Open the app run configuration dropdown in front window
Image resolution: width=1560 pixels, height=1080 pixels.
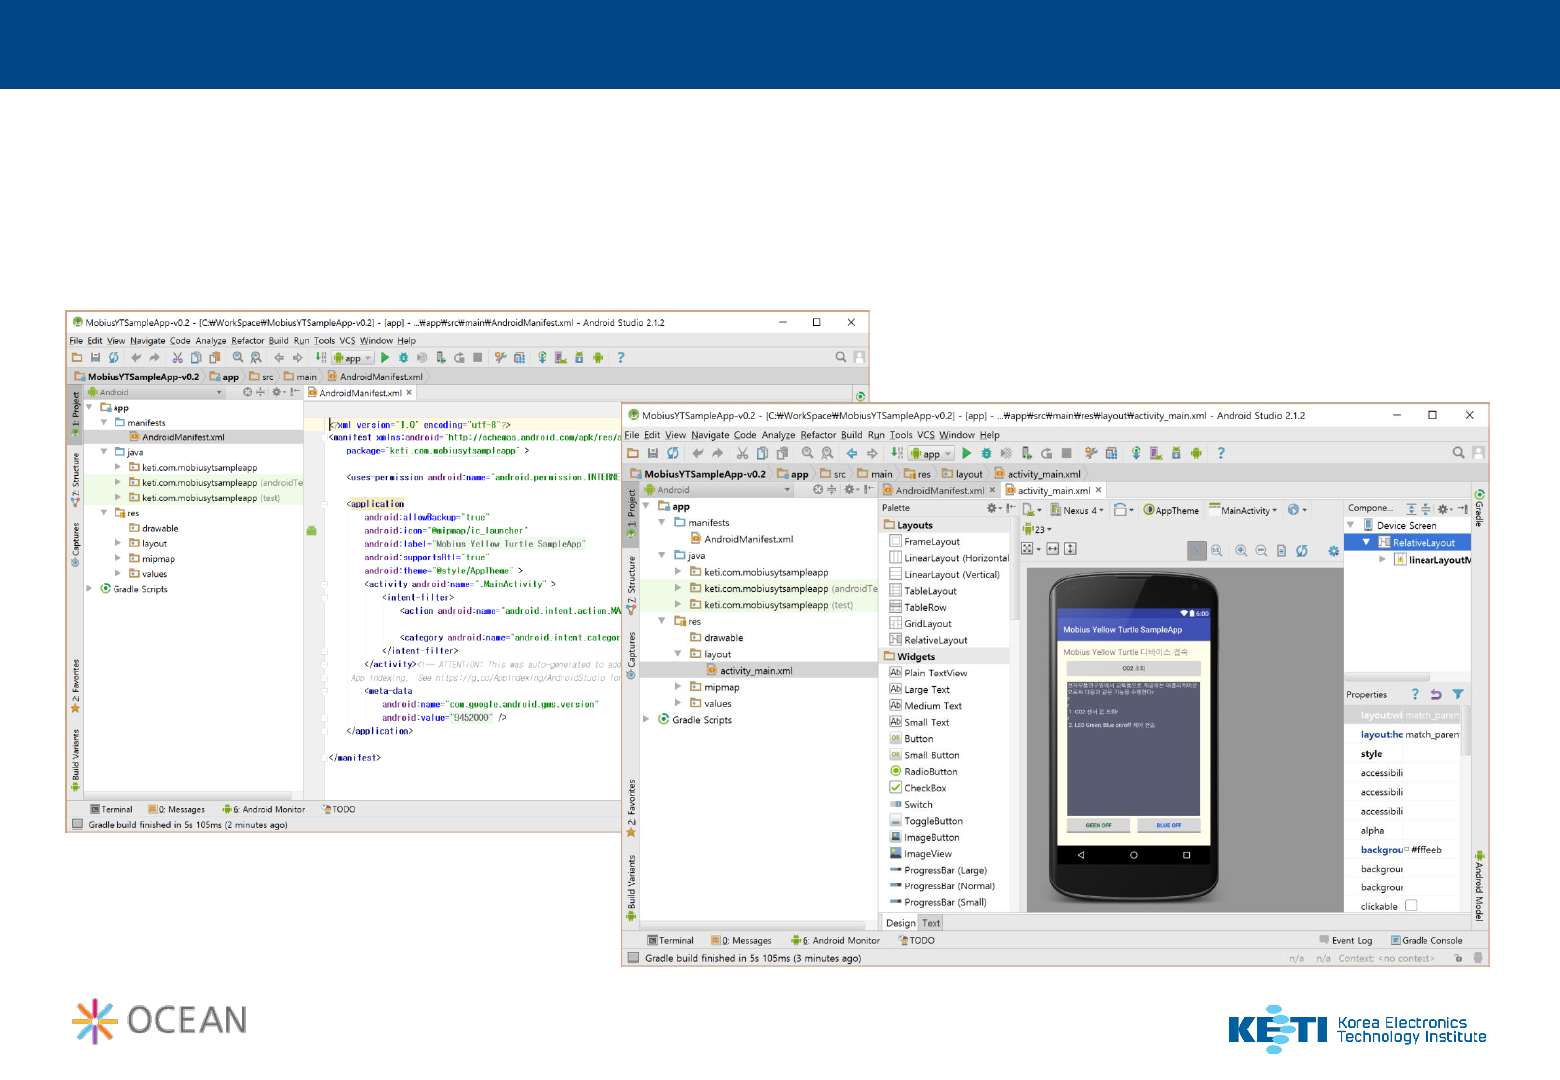pos(931,454)
